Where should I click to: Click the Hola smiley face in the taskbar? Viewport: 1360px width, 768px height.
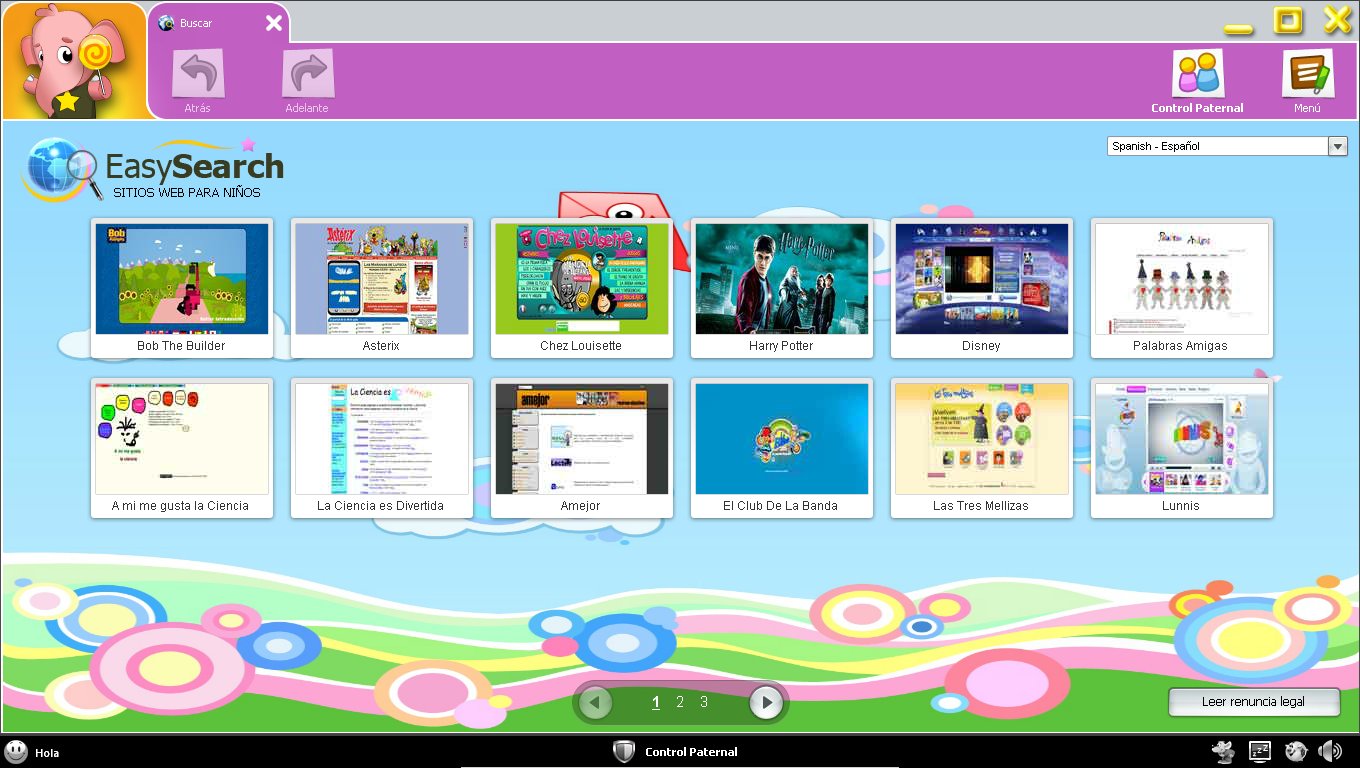point(16,752)
